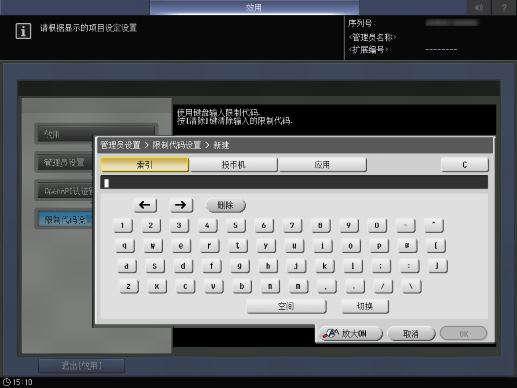Tap the 5 key on the keyboard
The image size is (517, 388).
pyautogui.click(x=236, y=226)
